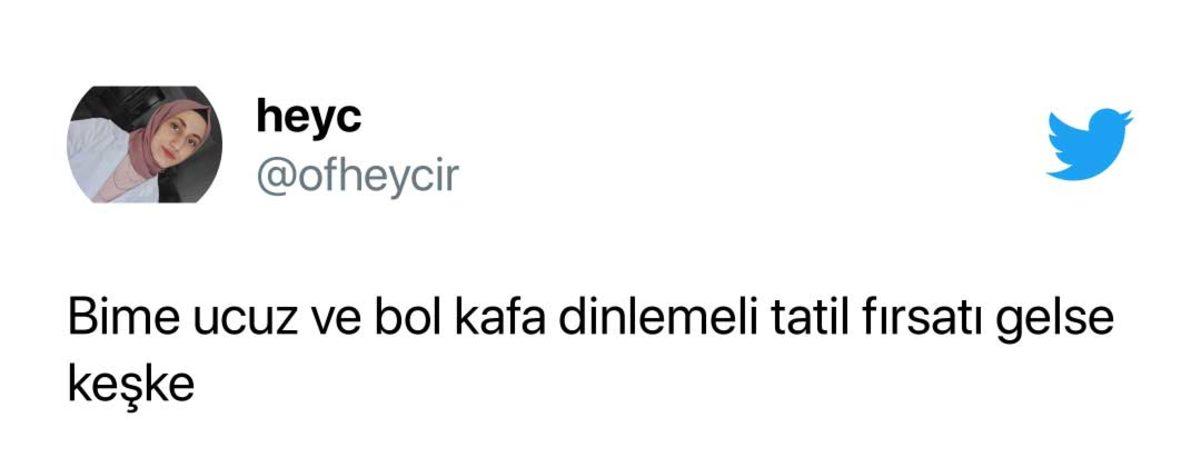Click the @ofheycir handle

coord(357,177)
